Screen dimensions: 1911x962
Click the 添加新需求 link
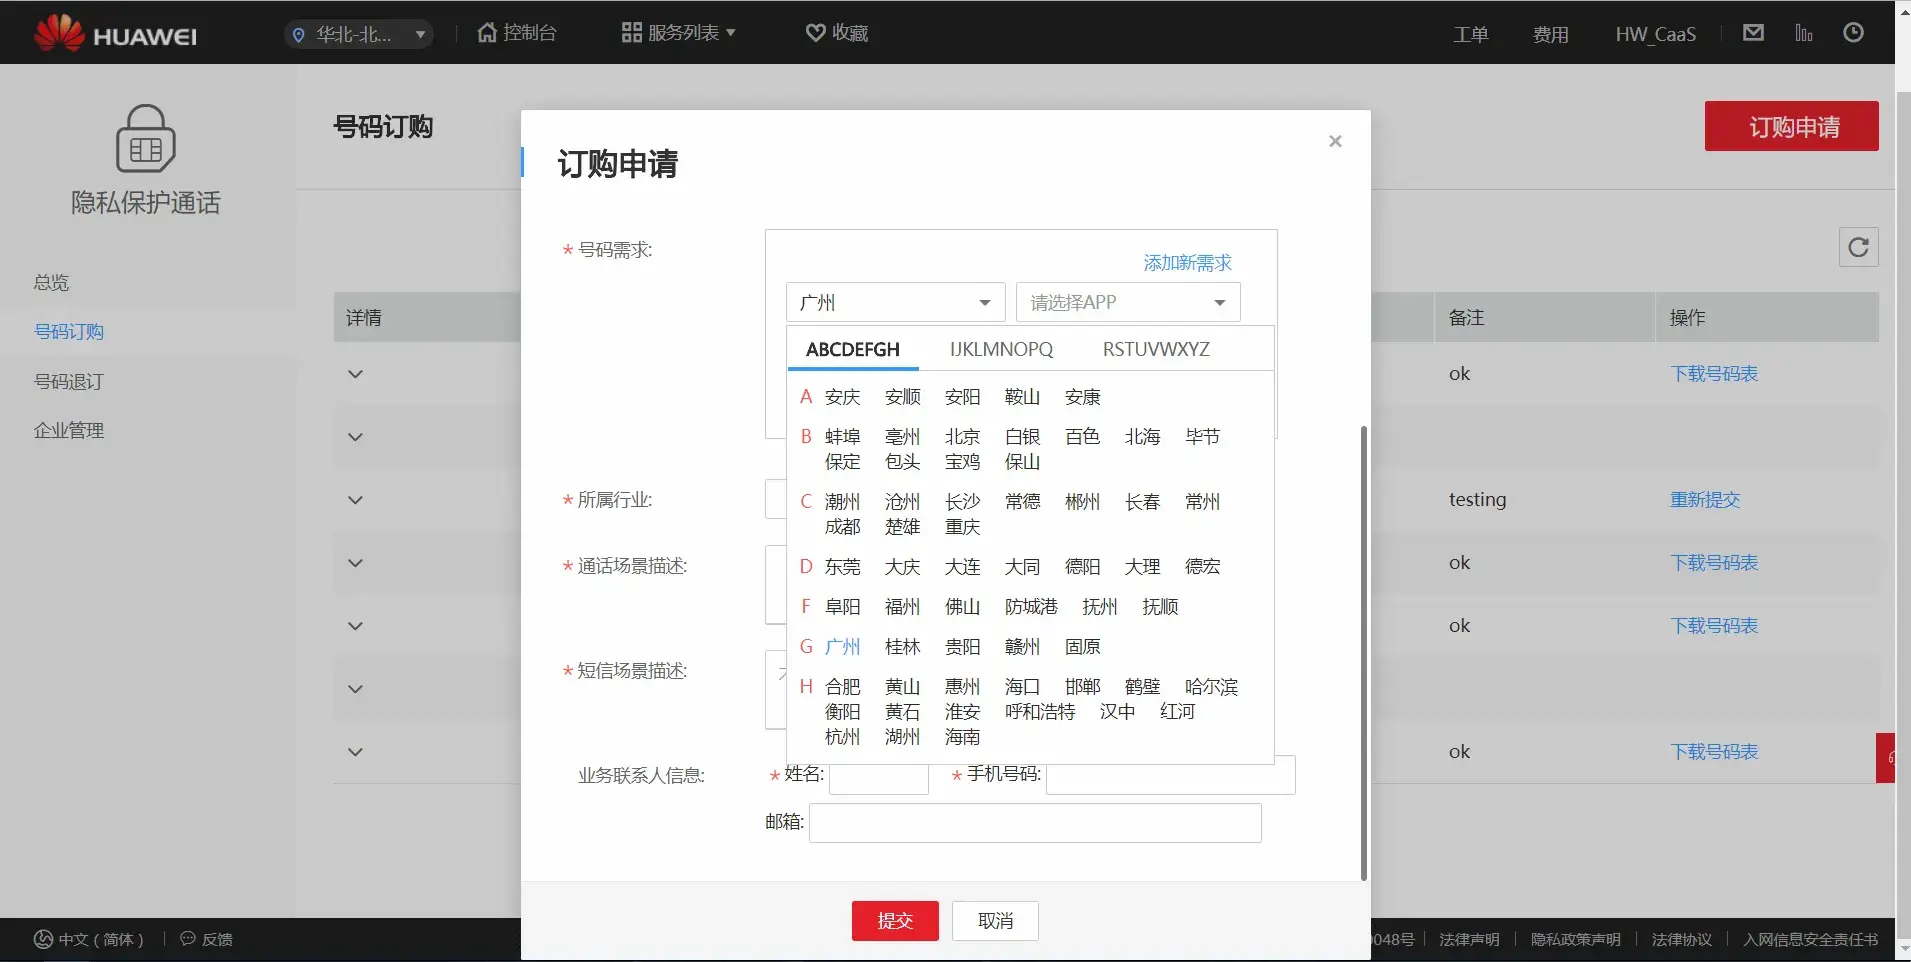point(1187,263)
